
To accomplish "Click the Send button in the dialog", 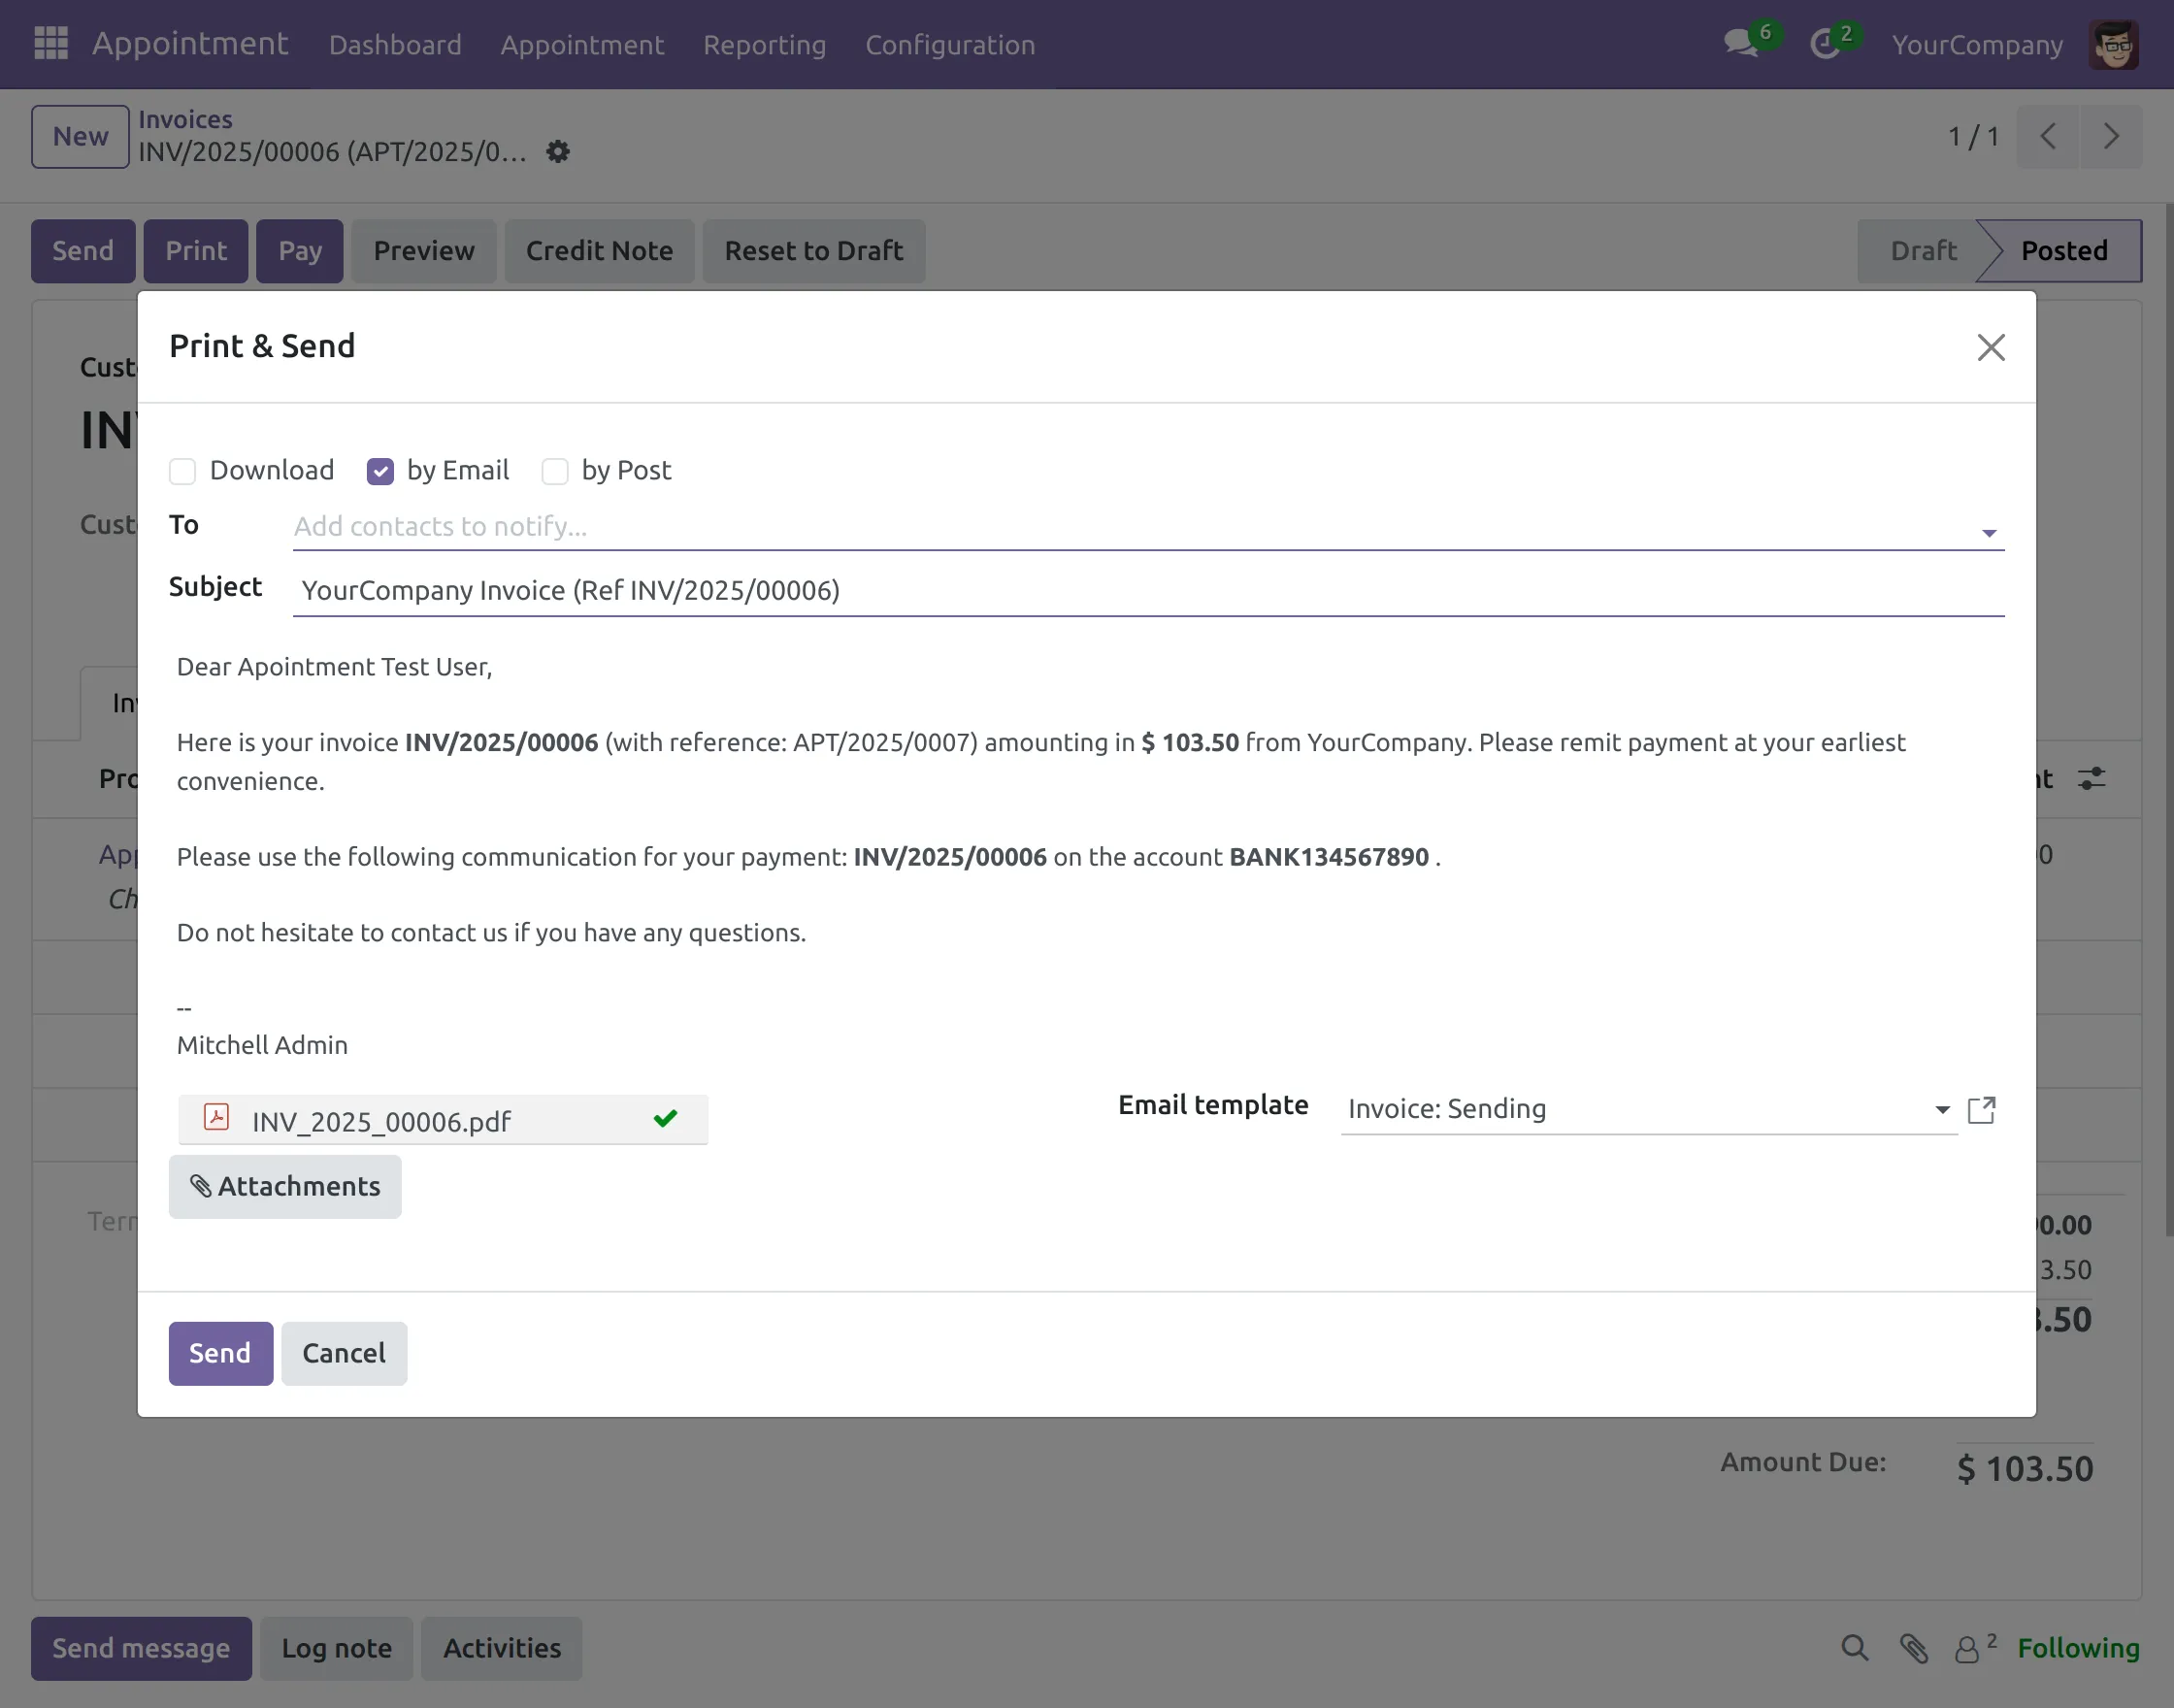I will pyautogui.click(x=220, y=1353).
